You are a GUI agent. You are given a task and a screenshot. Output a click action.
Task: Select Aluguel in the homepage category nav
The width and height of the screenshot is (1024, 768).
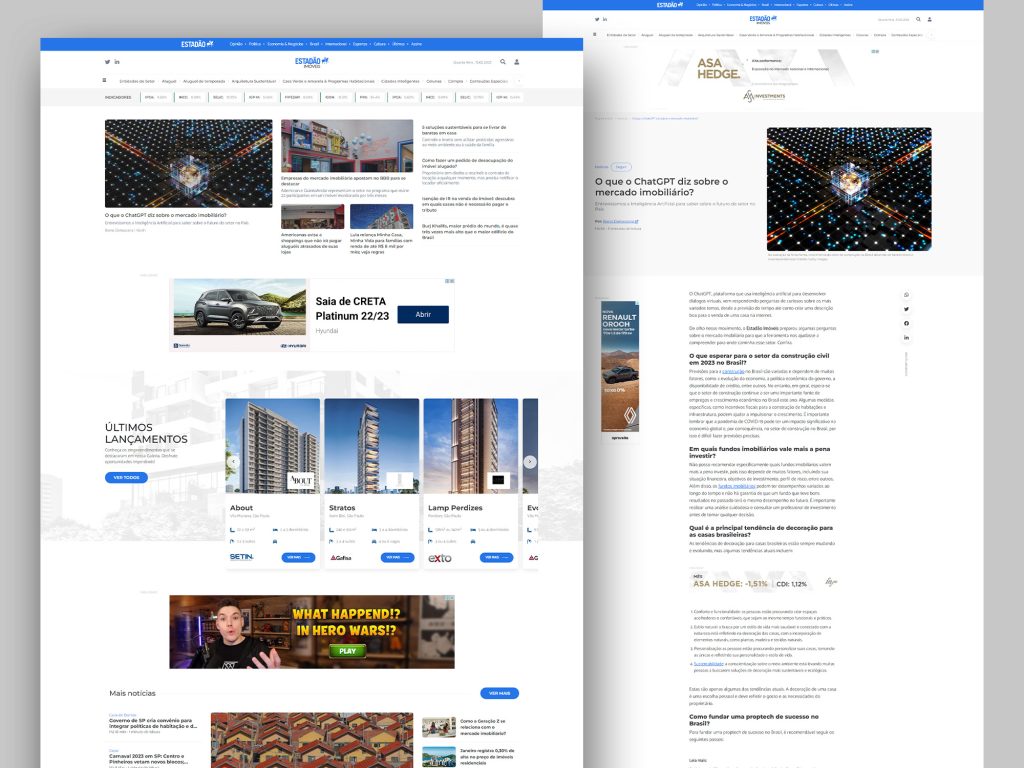click(169, 82)
